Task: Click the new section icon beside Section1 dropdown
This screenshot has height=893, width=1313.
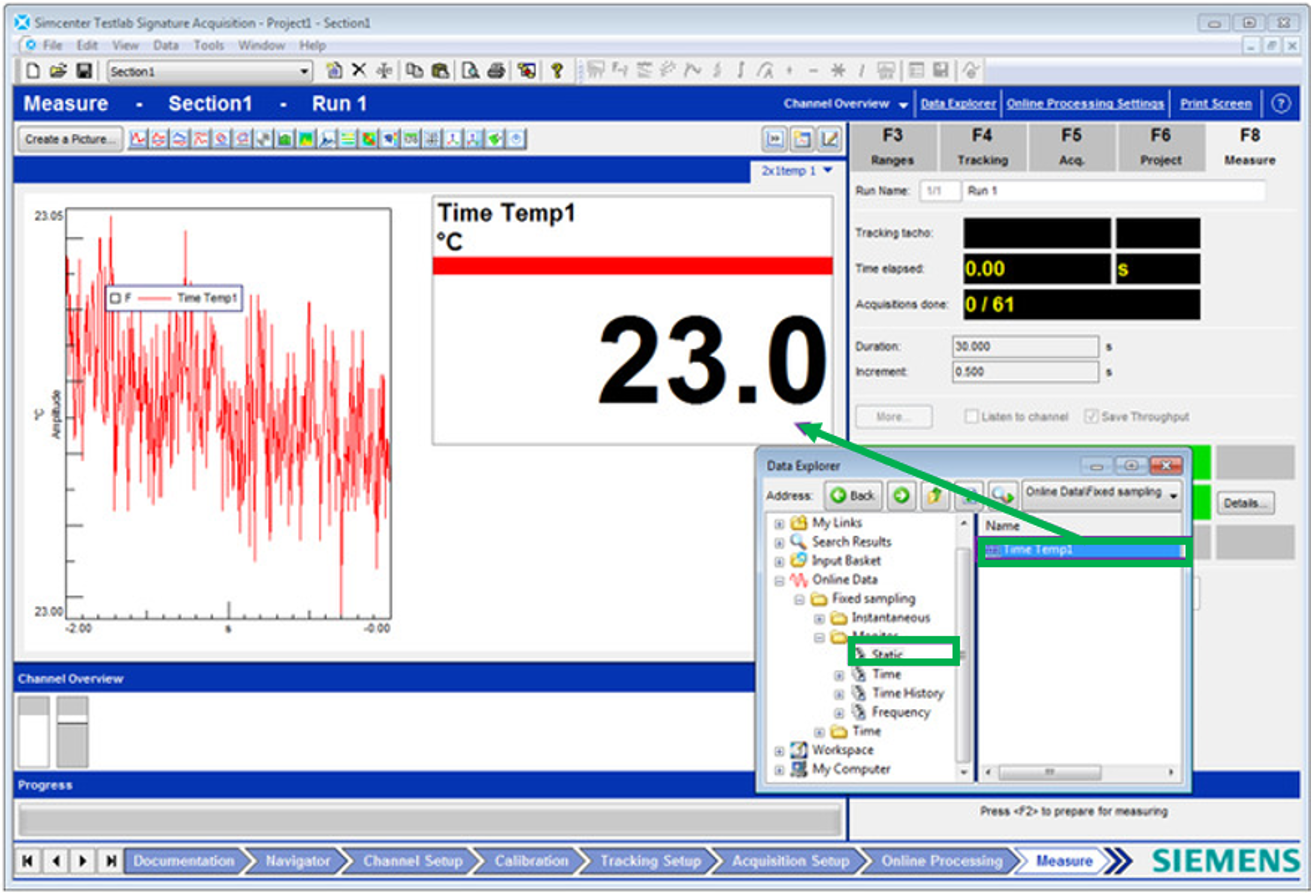Action: 335,71
